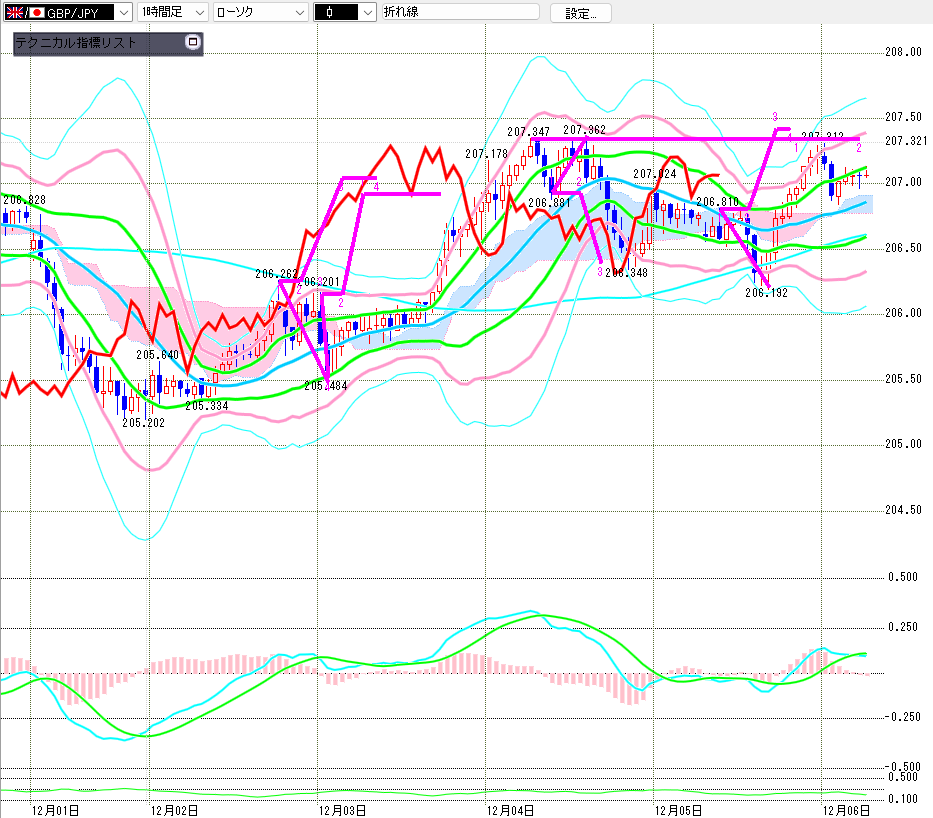Click the 205.202 low price label
Screen dimensions: 933x818
tap(143, 423)
